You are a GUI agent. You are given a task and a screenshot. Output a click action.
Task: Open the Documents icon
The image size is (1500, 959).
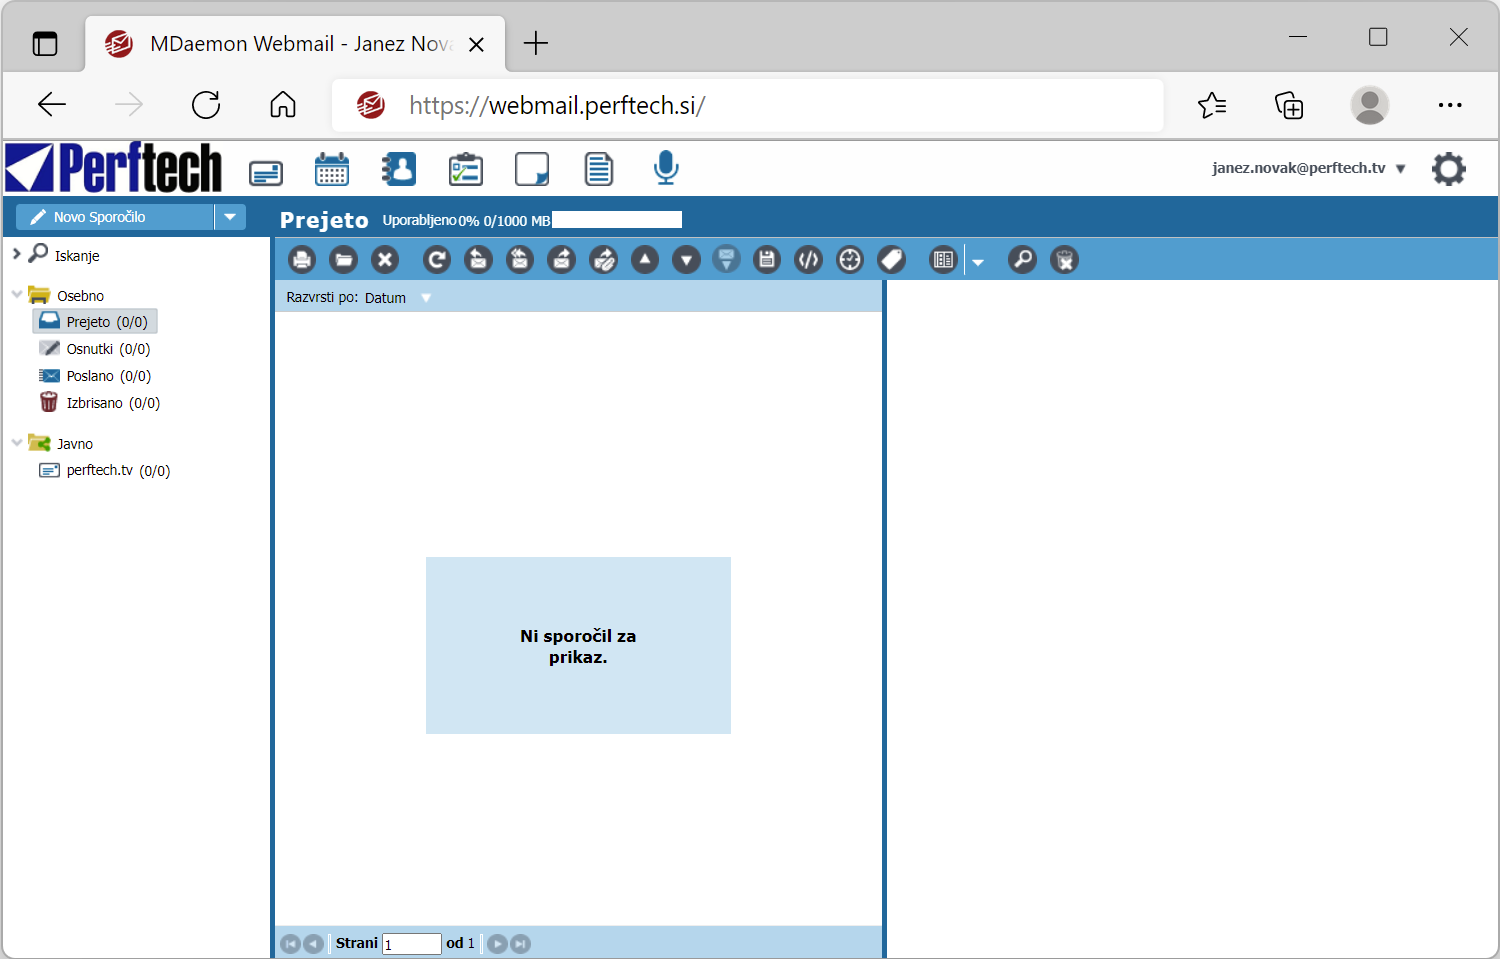(598, 169)
